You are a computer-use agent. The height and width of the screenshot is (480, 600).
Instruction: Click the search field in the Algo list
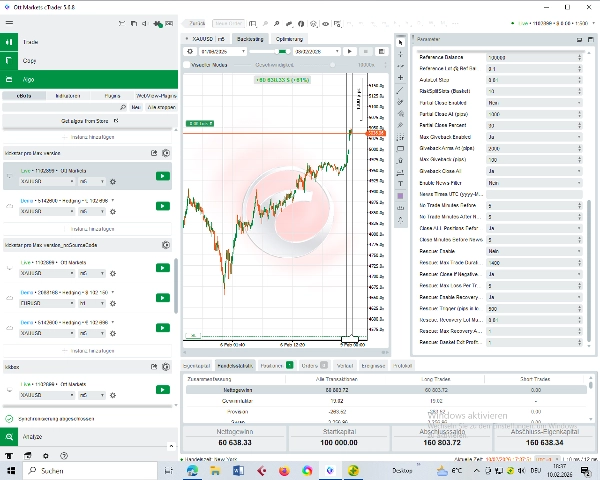[64, 107]
